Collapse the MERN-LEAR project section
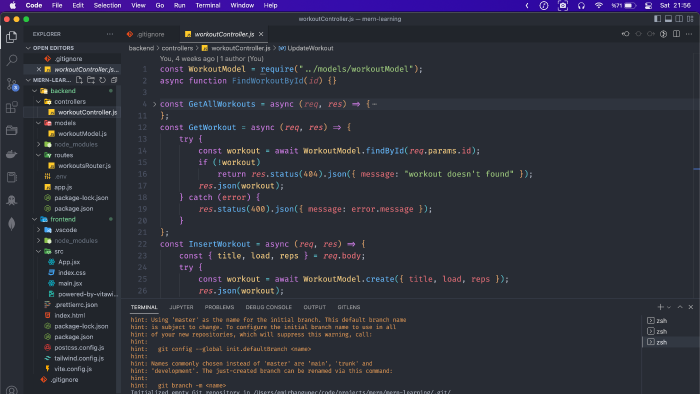 pos(29,80)
